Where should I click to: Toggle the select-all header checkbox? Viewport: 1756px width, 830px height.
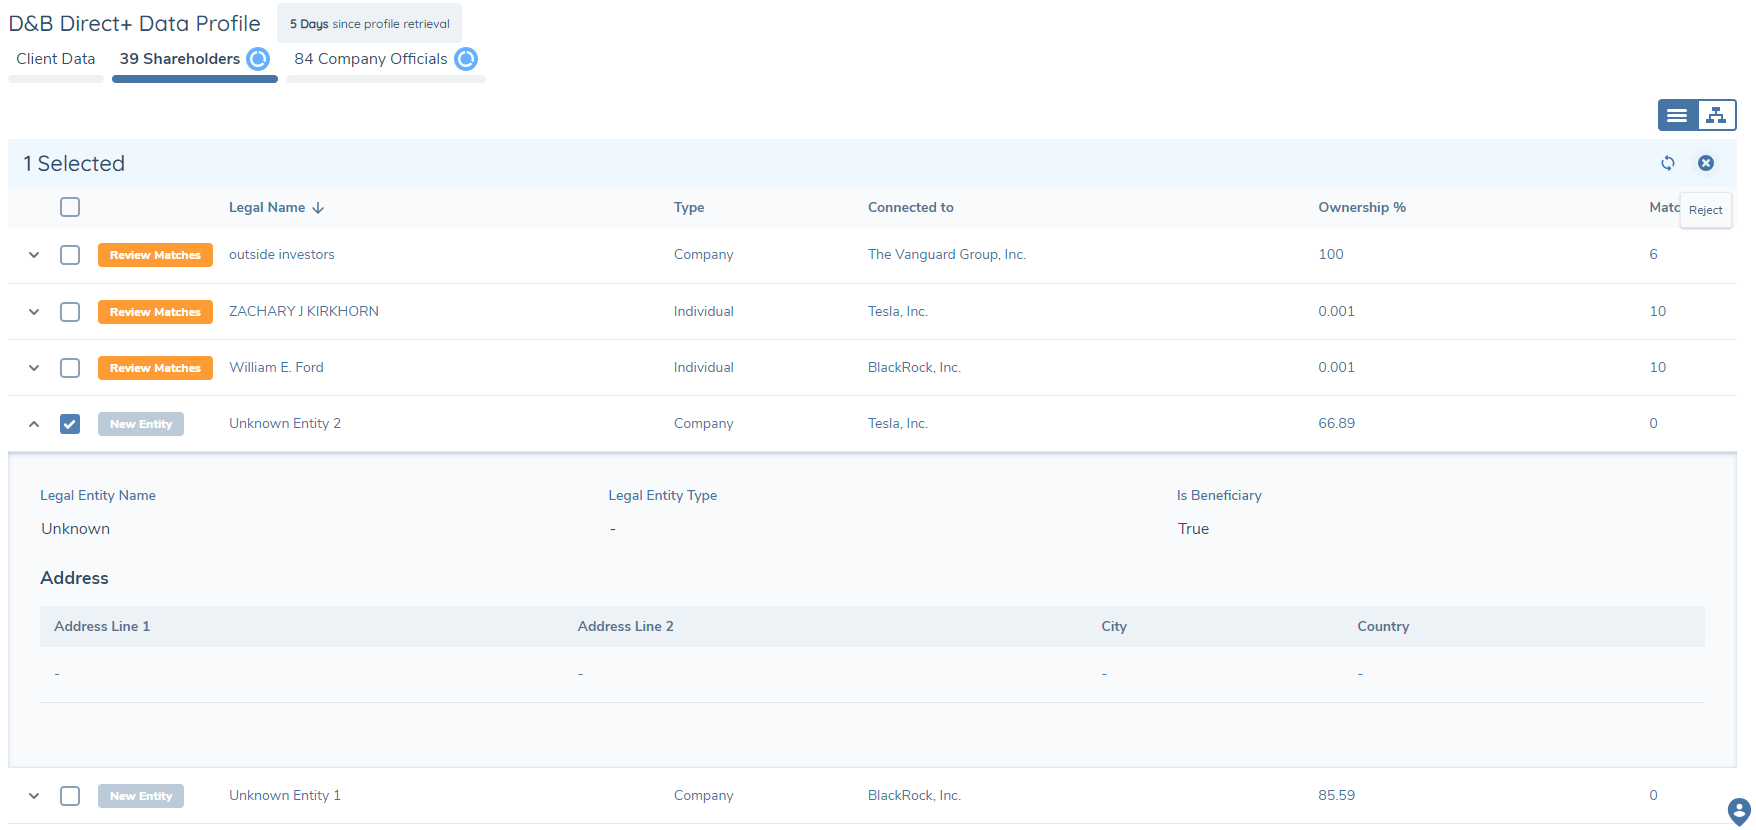click(70, 207)
